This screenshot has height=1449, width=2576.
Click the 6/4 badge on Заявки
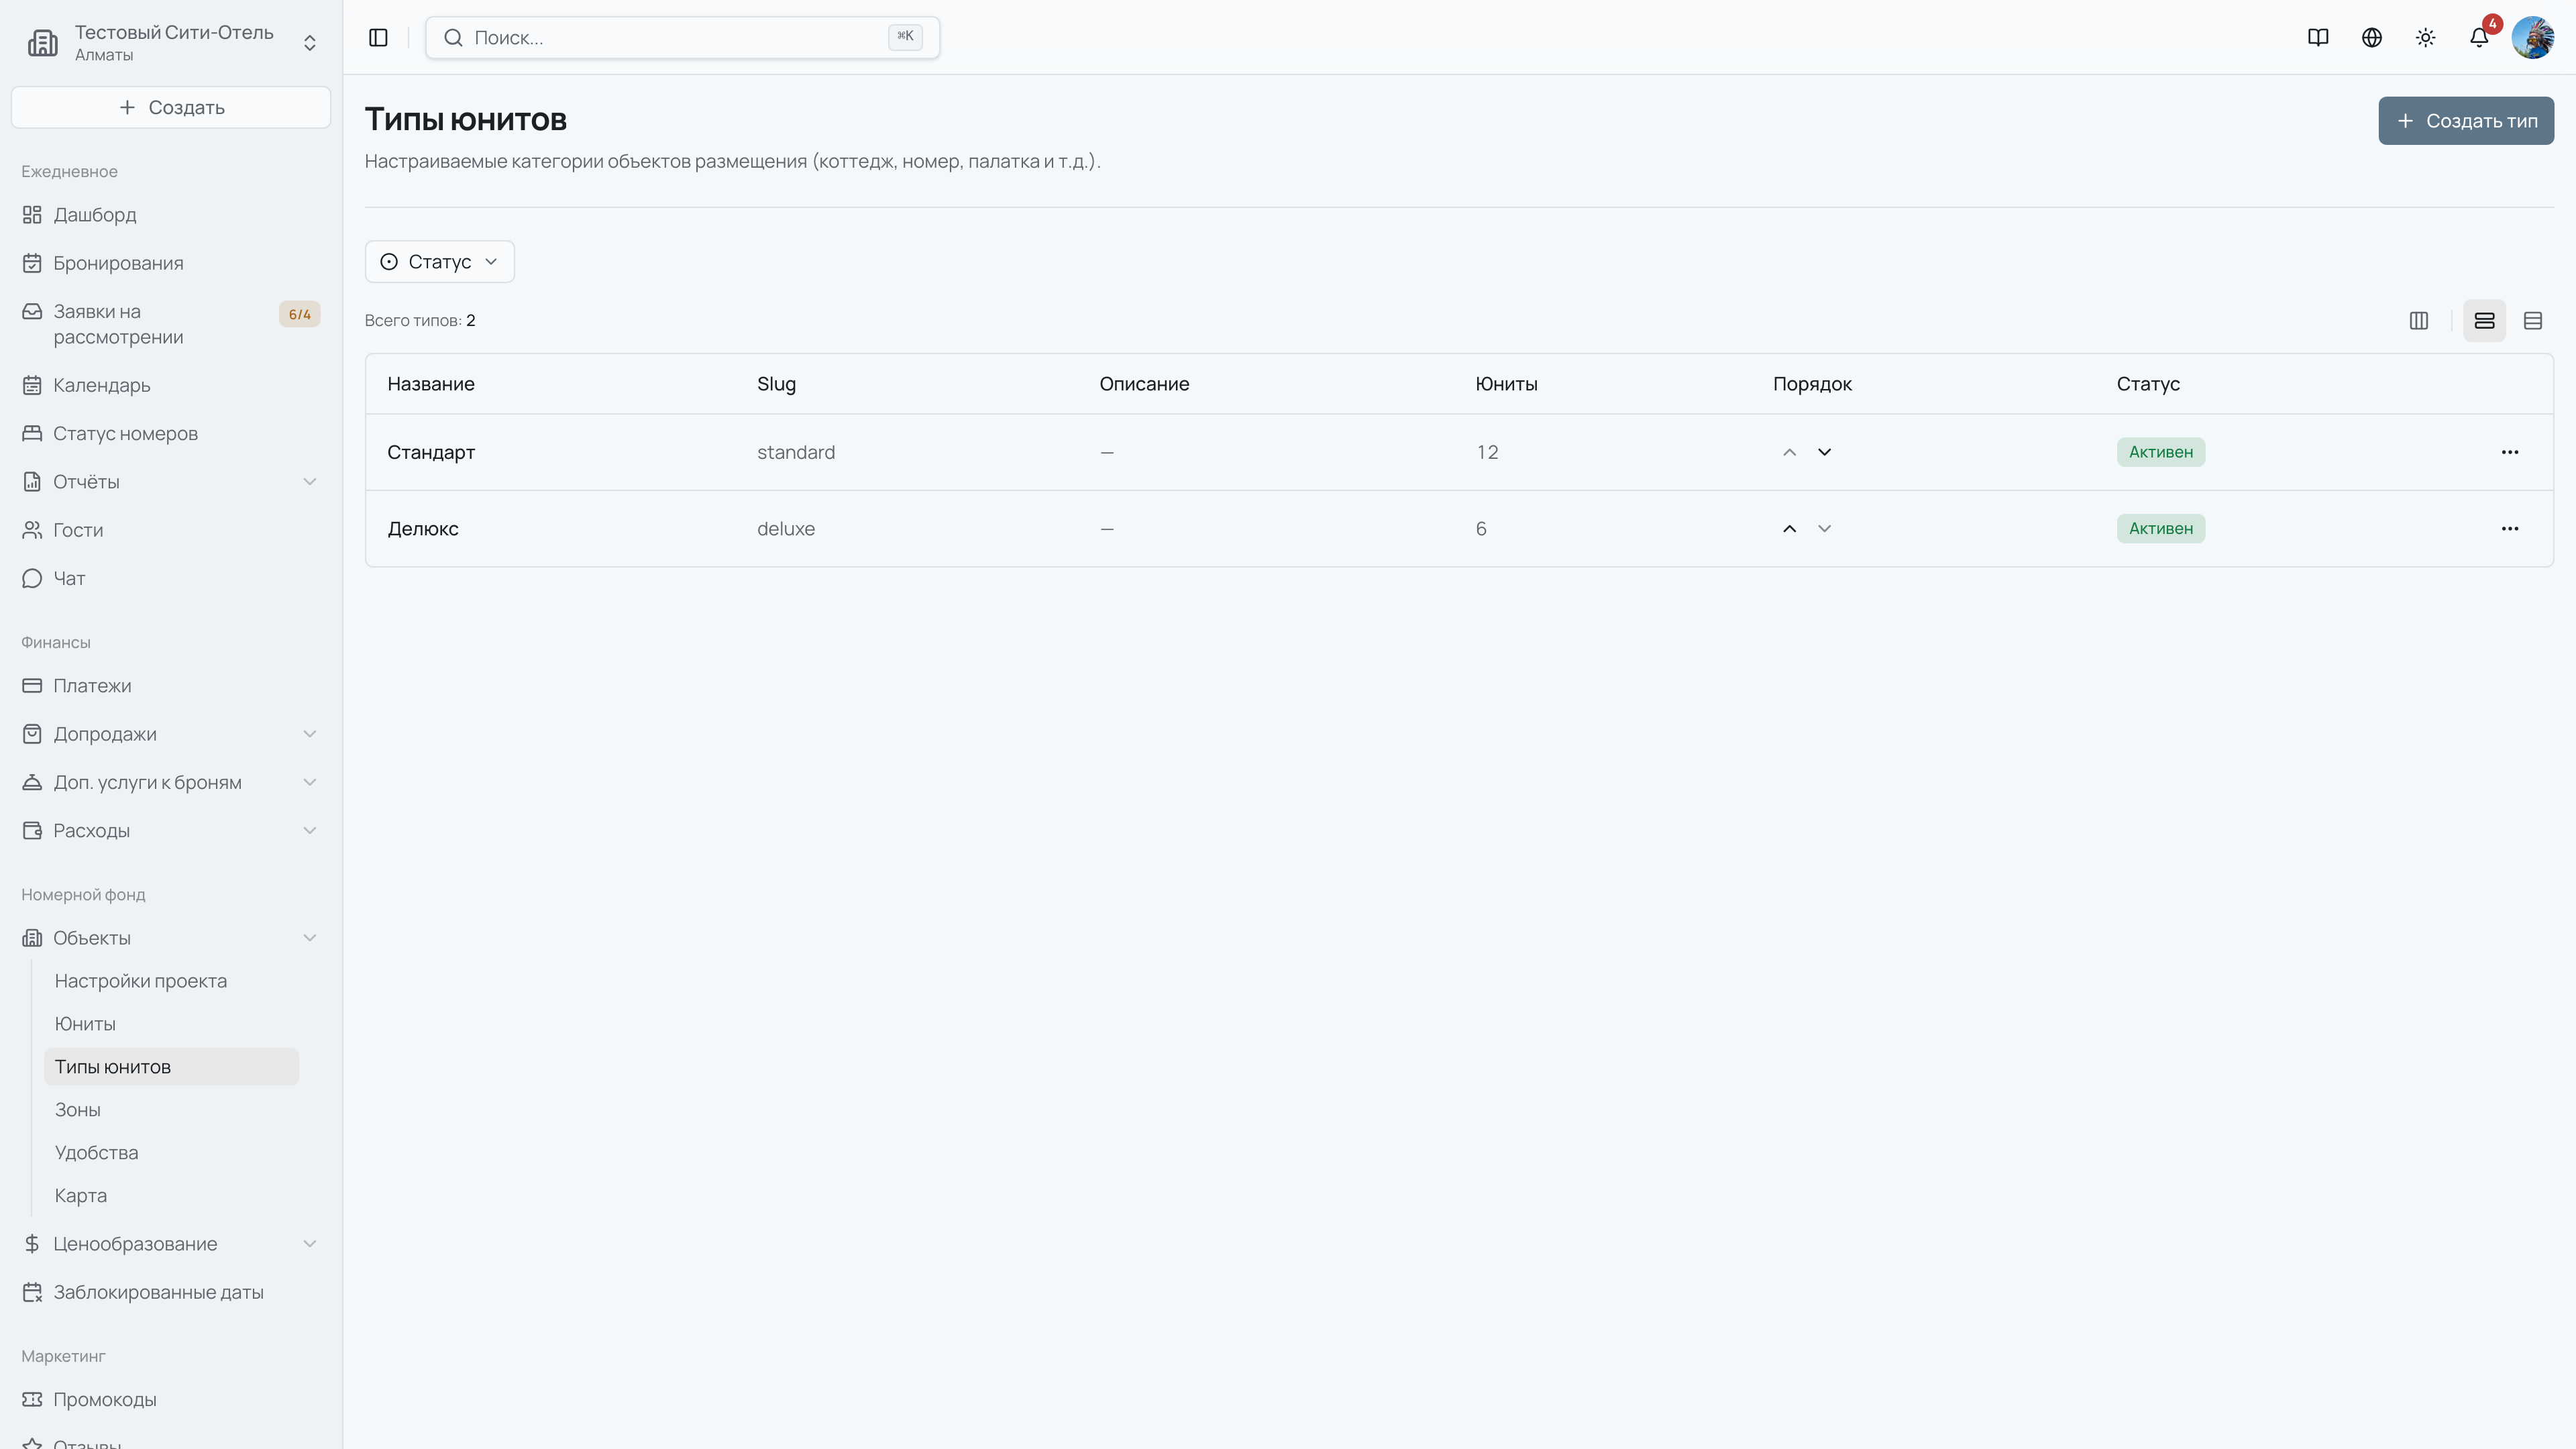point(300,314)
